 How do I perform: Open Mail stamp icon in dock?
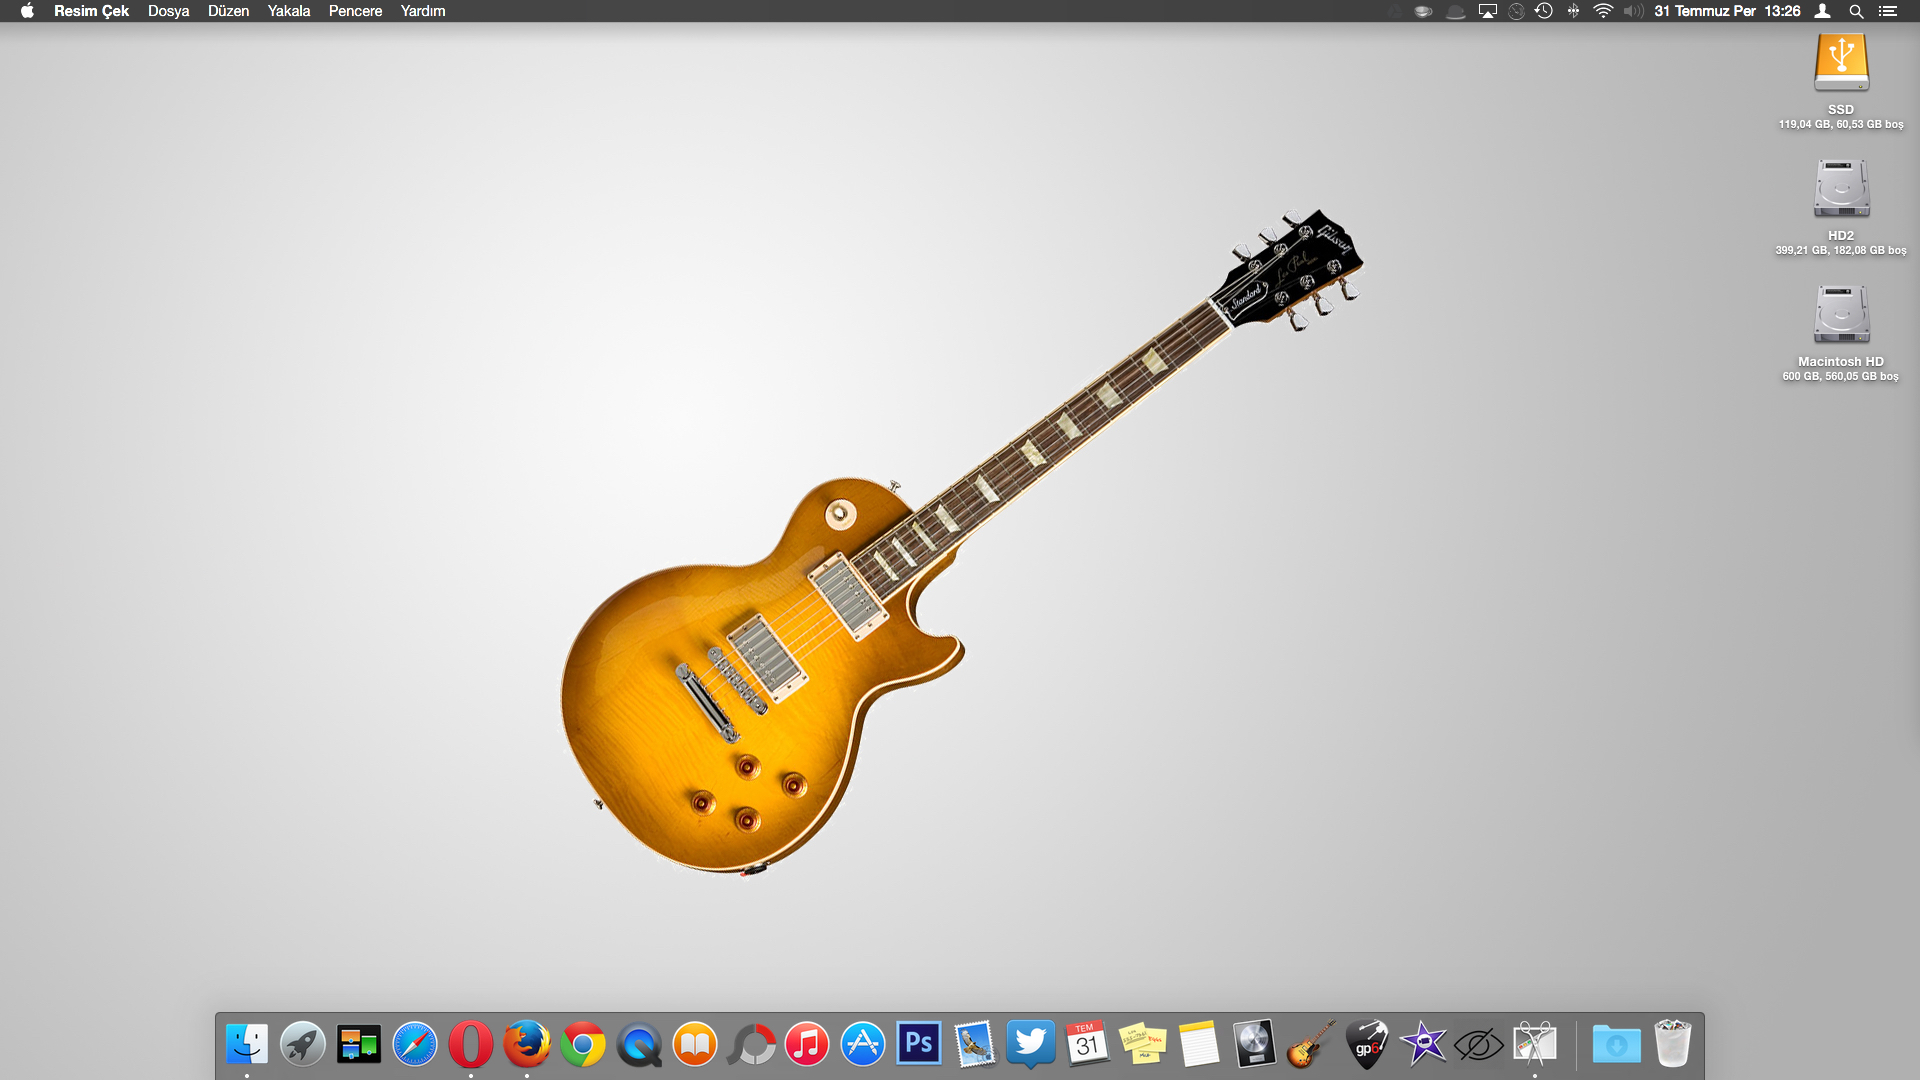974,1045
